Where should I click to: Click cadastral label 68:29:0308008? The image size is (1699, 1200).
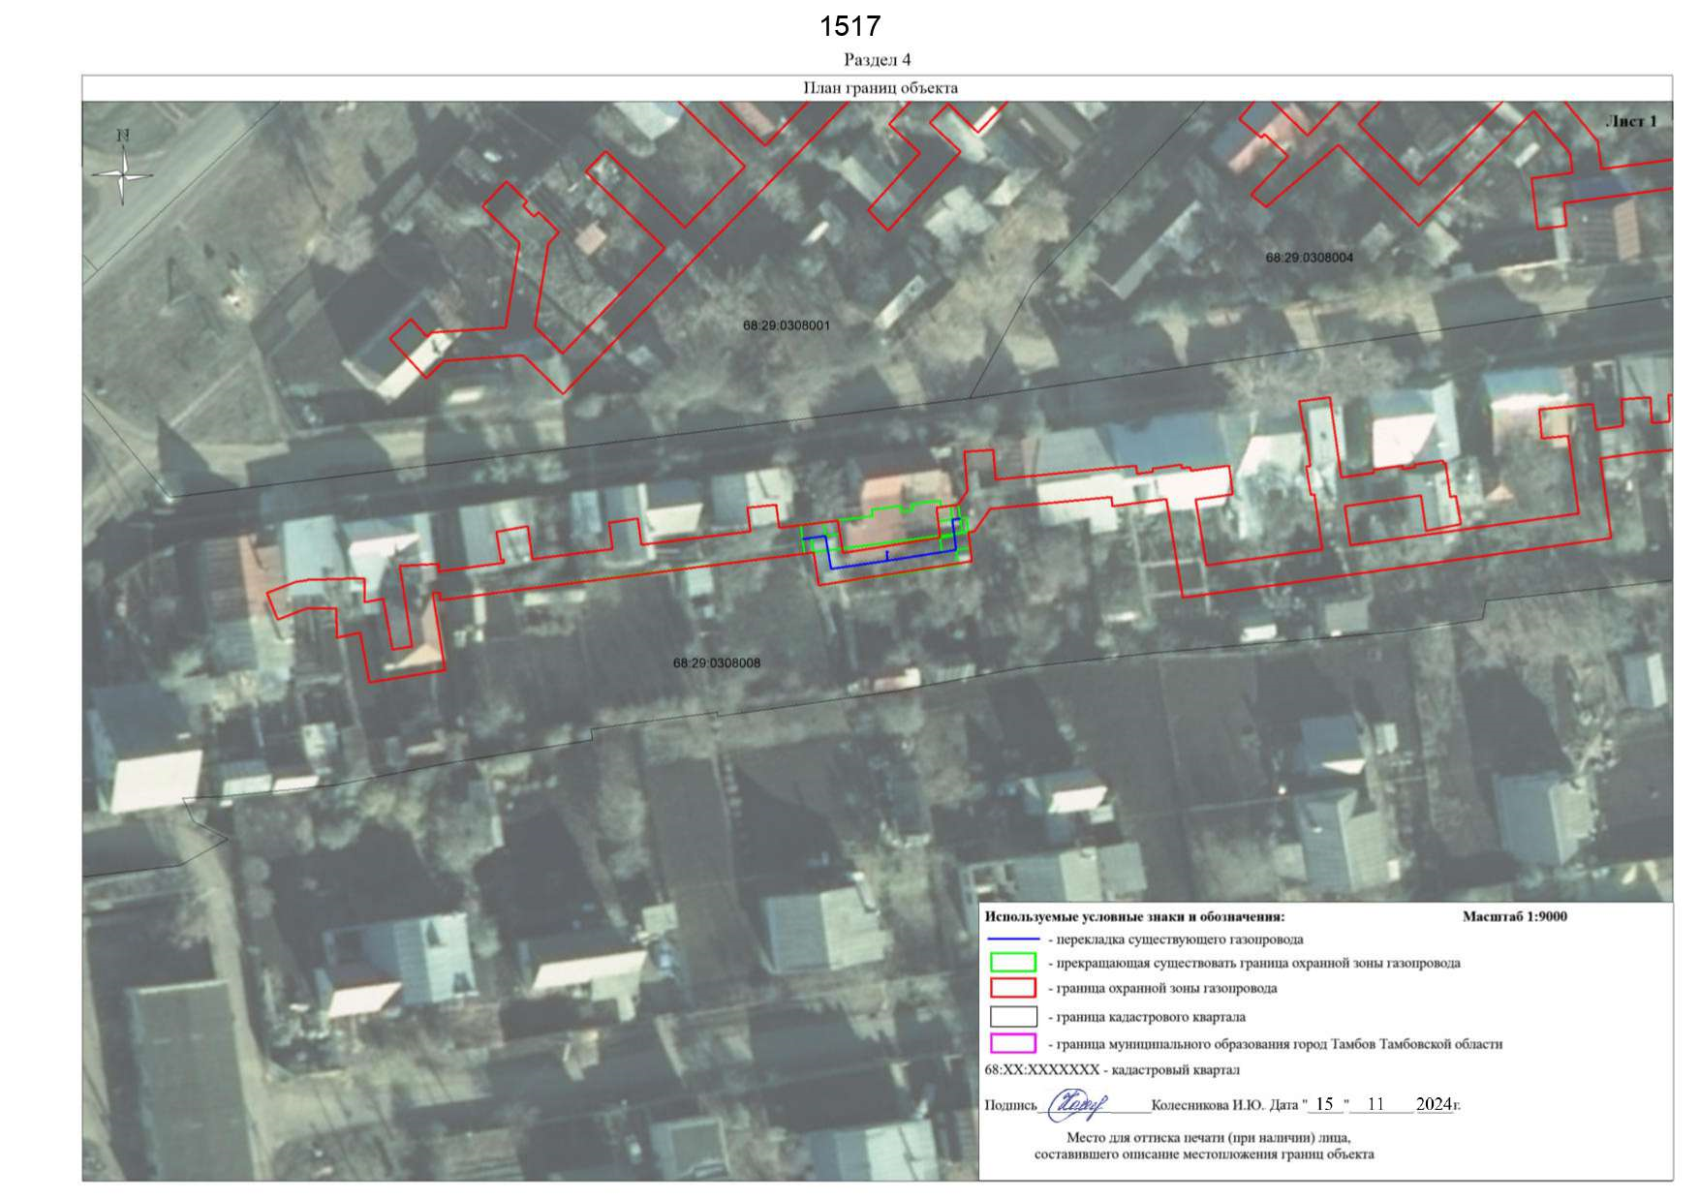pos(716,663)
